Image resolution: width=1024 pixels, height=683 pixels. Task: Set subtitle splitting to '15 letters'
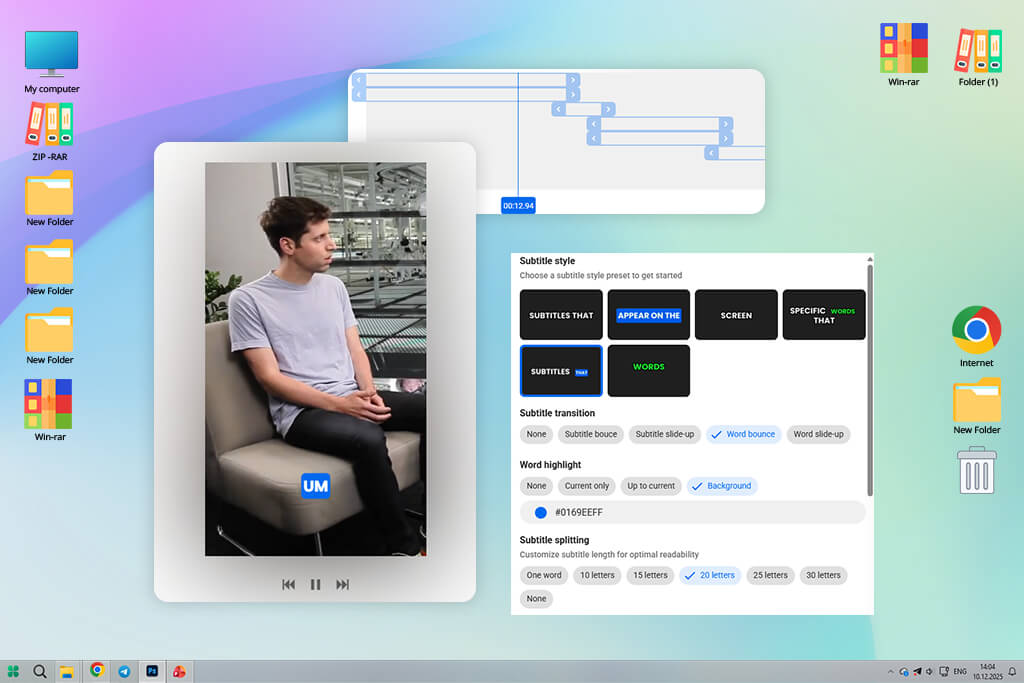click(650, 575)
